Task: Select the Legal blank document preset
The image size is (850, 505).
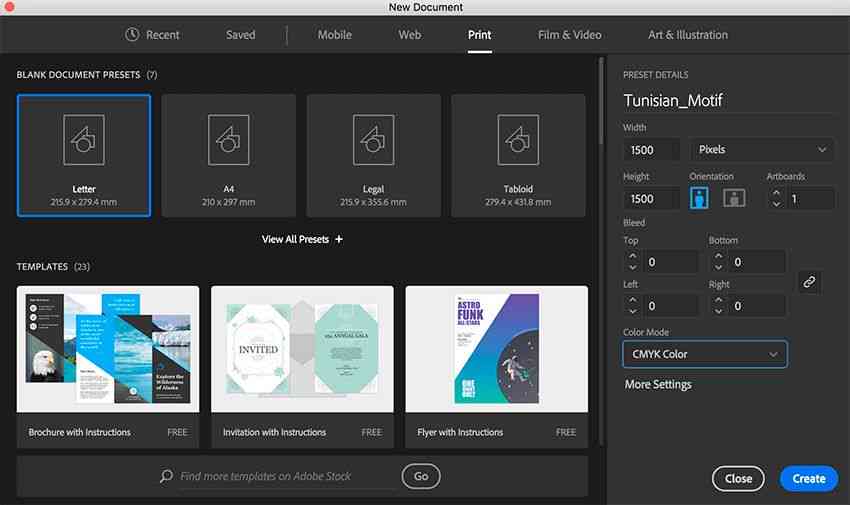Action: tap(374, 156)
